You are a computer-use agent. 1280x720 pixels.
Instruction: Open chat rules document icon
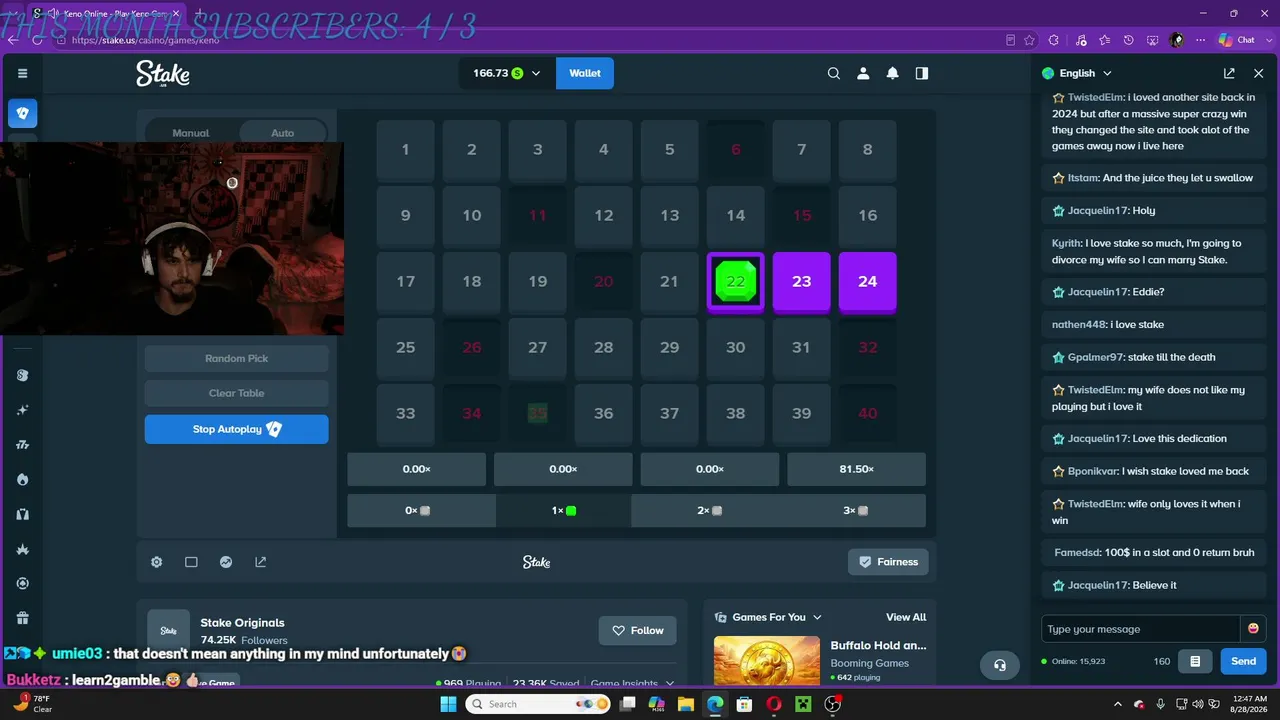pyautogui.click(x=1195, y=661)
